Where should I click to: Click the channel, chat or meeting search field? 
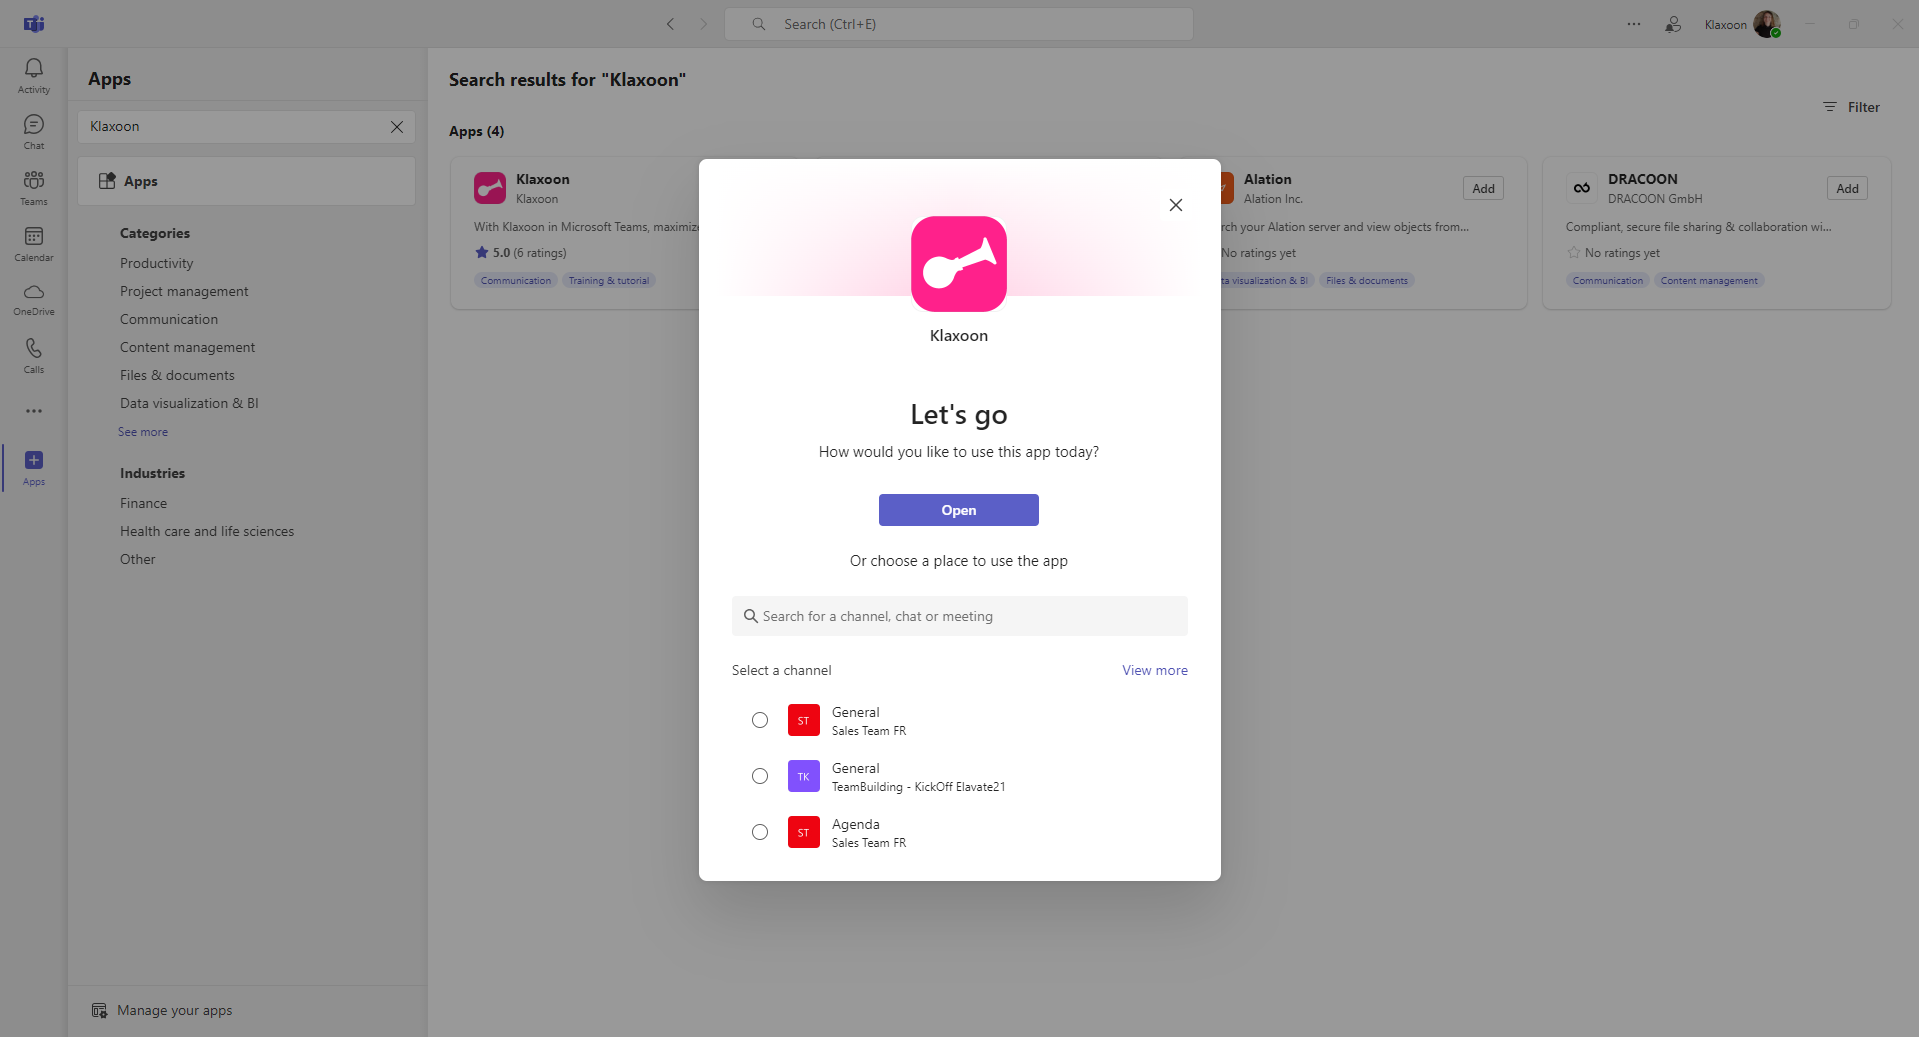(959, 617)
